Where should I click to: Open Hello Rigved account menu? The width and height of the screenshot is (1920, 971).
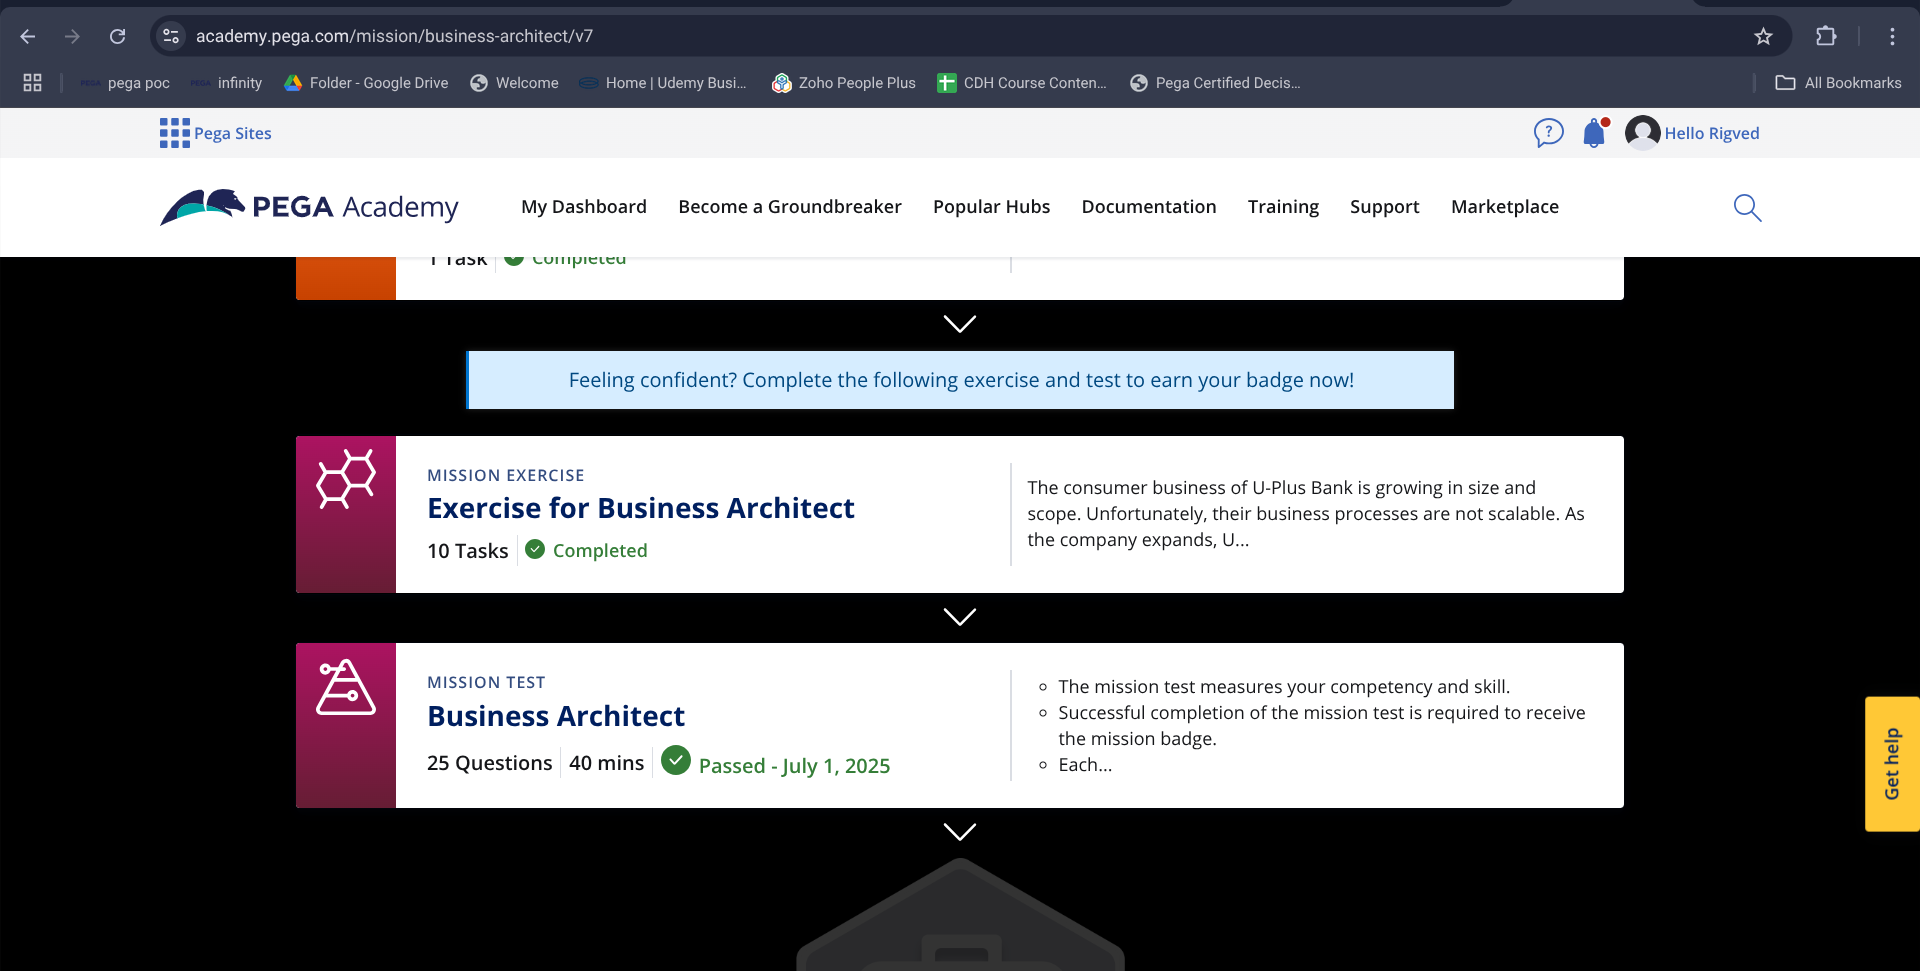tap(1711, 133)
